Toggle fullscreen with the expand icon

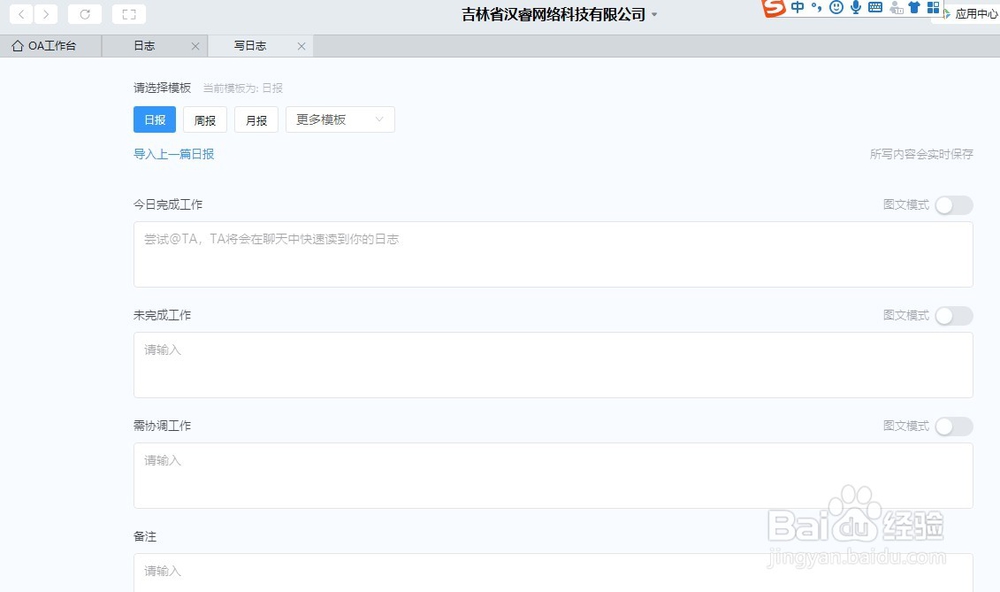coord(129,14)
